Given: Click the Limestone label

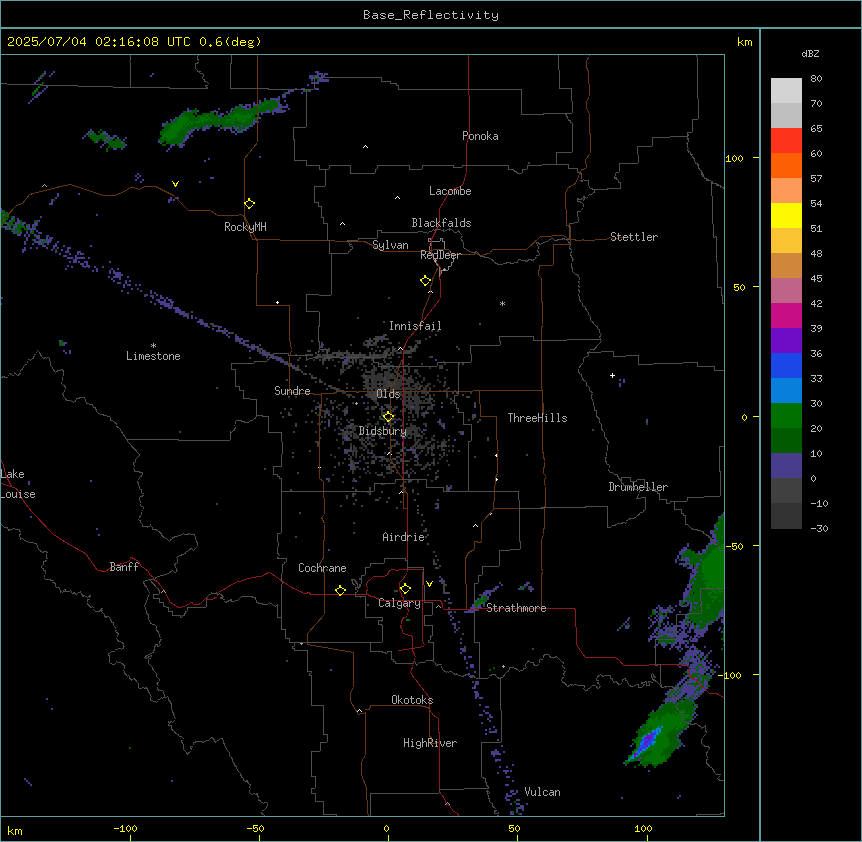Looking at the screenshot, I should point(153,356).
